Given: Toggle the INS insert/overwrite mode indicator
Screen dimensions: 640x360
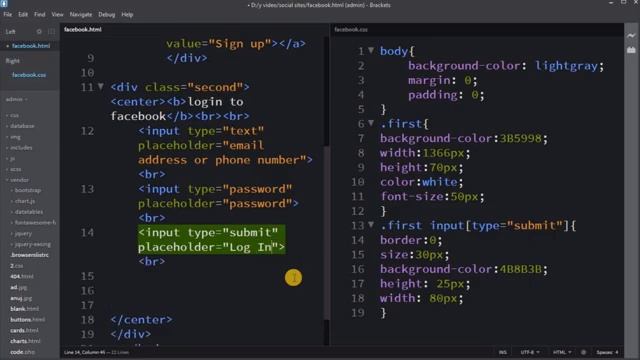Looking at the screenshot, I should point(503,352).
